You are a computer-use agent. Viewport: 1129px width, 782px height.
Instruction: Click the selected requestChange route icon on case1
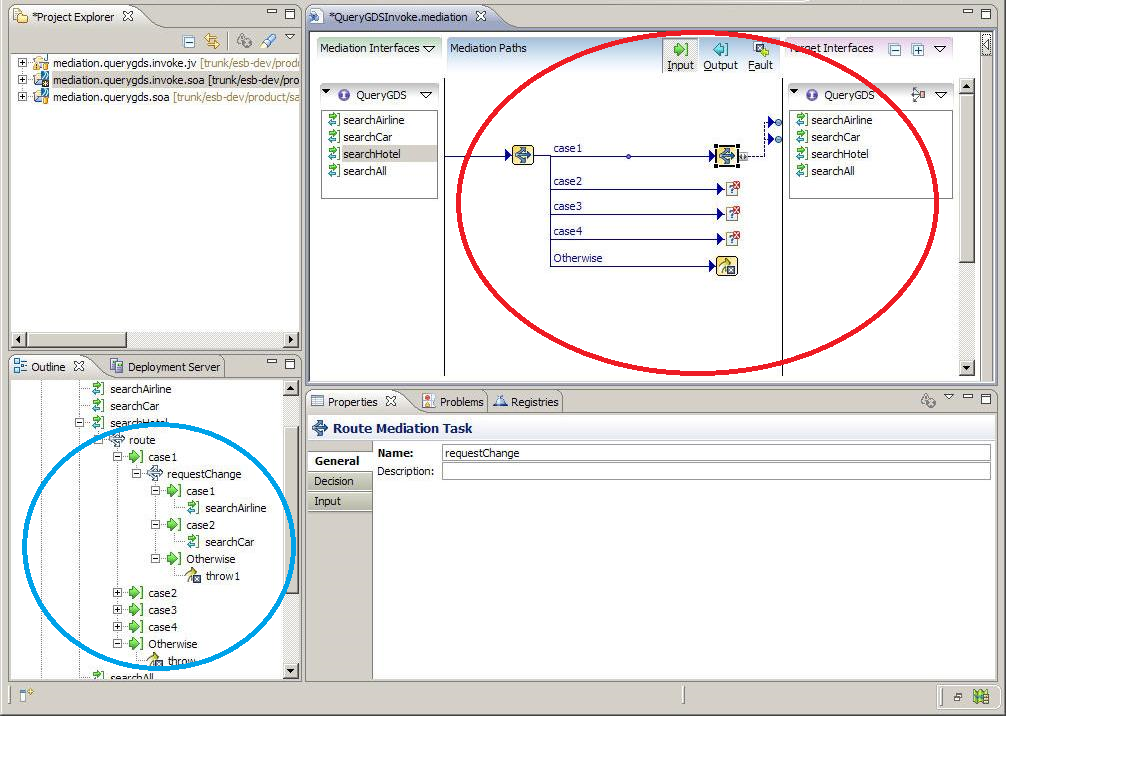[x=727, y=156]
